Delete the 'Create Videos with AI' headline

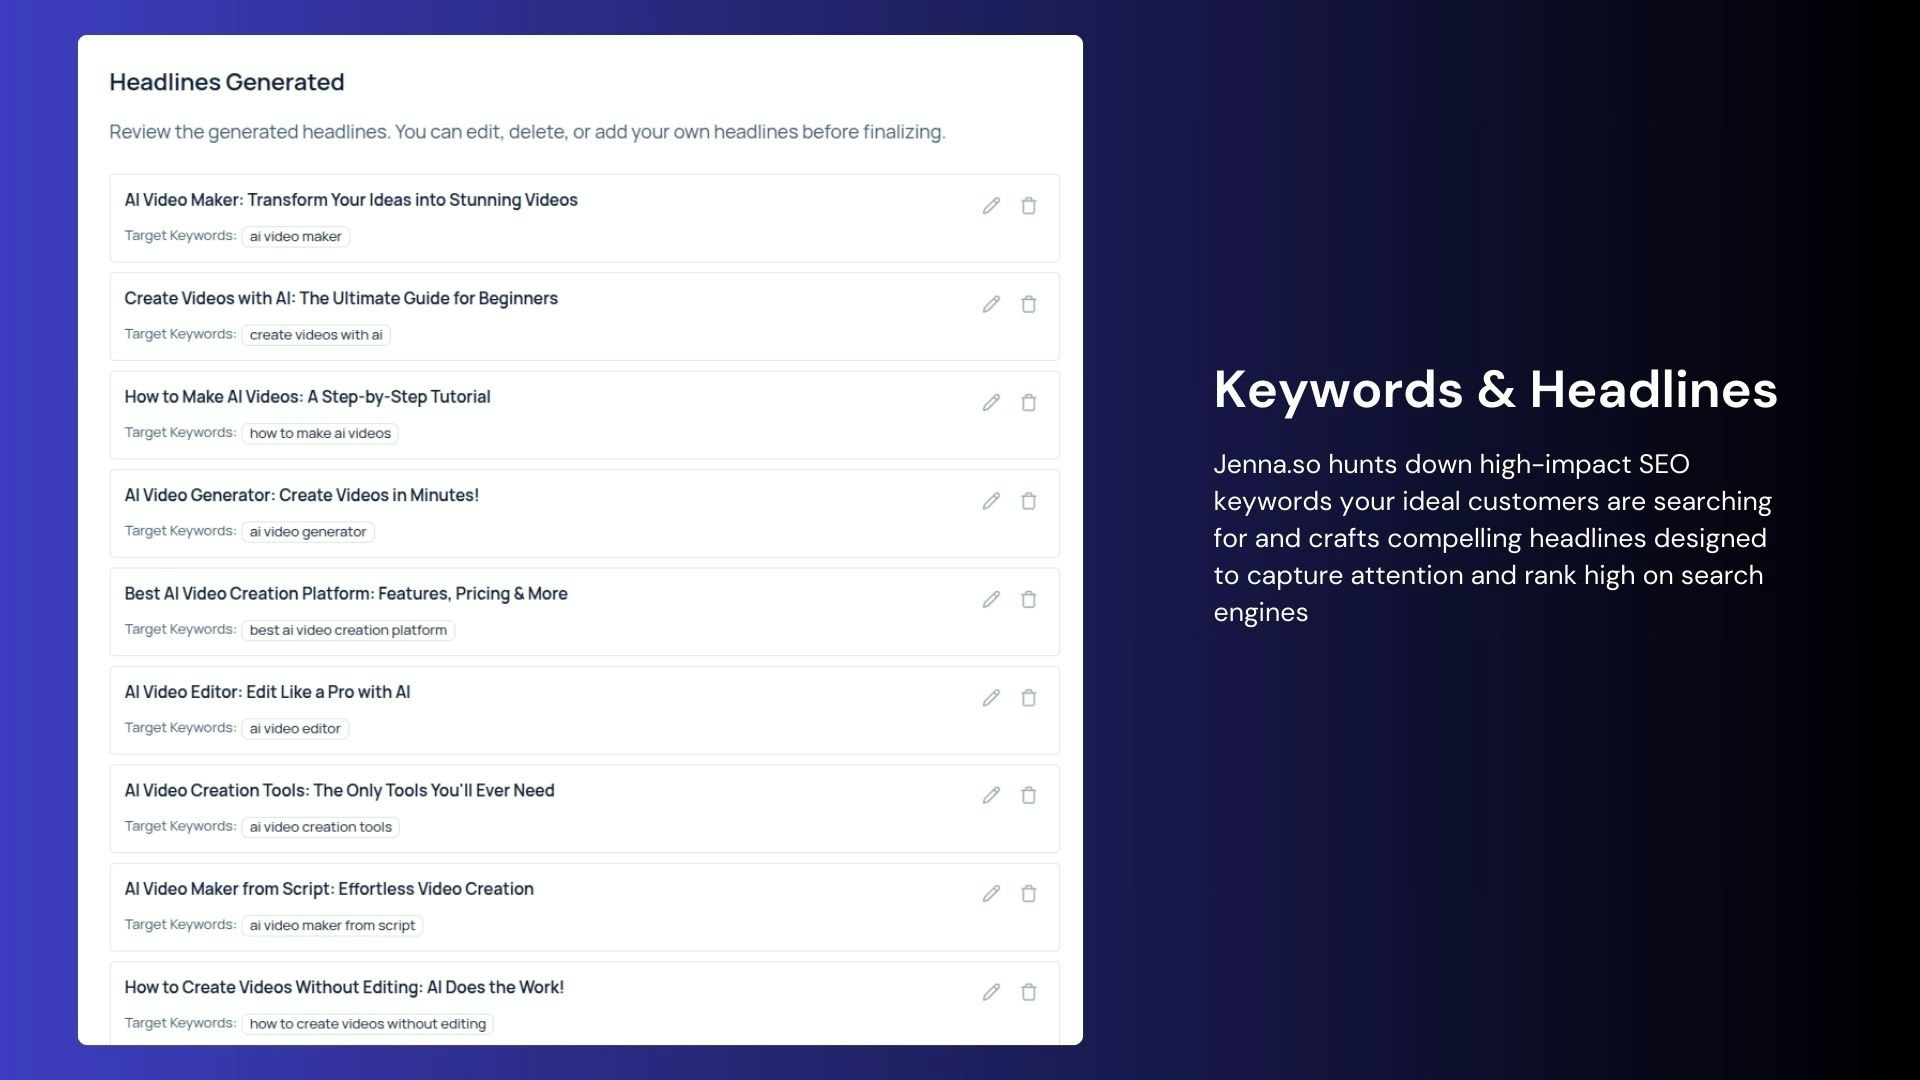point(1028,304)
